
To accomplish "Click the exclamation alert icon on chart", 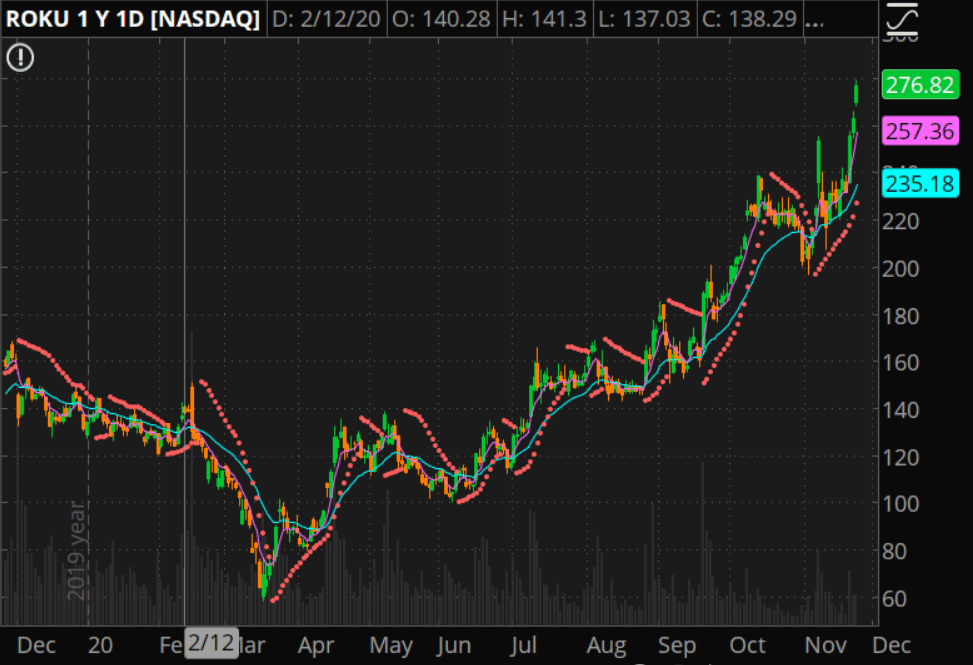I will pos(20,58).
